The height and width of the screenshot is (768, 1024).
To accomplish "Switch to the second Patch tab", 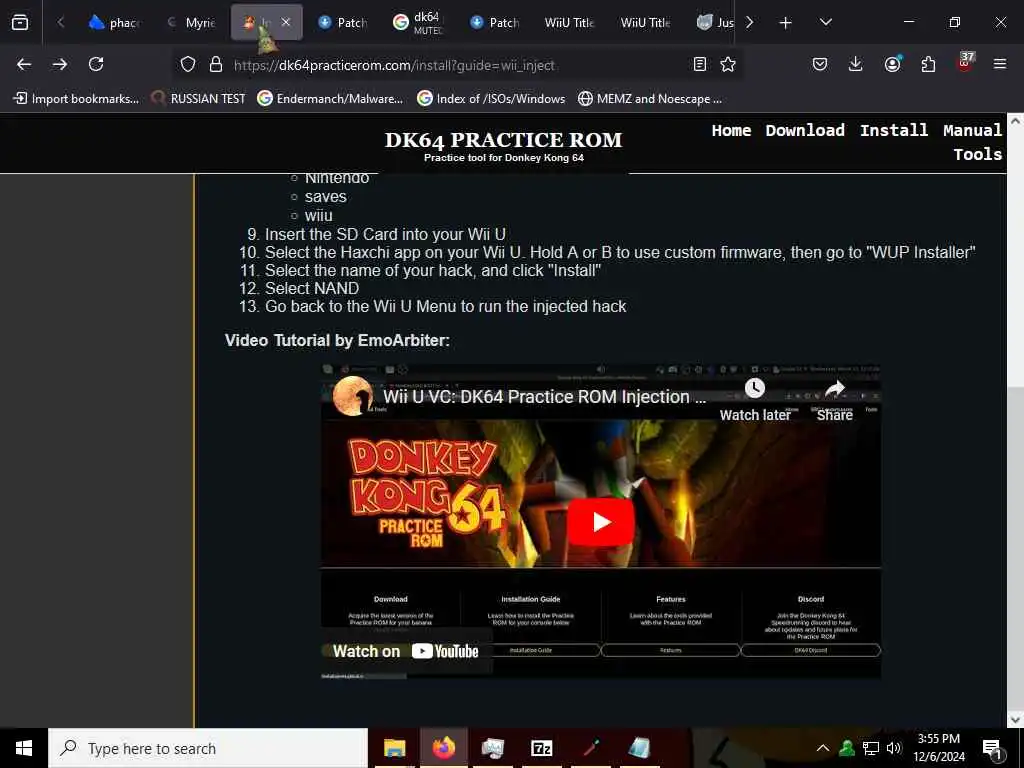I will [x=494, y=23].
